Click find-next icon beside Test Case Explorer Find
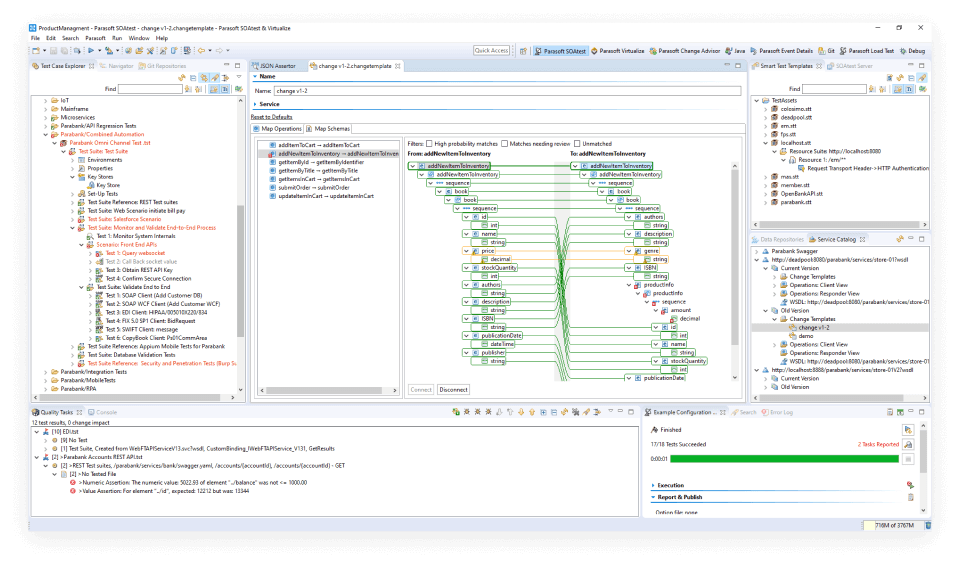Screen dimensions: 960x566 click(189, 89)
